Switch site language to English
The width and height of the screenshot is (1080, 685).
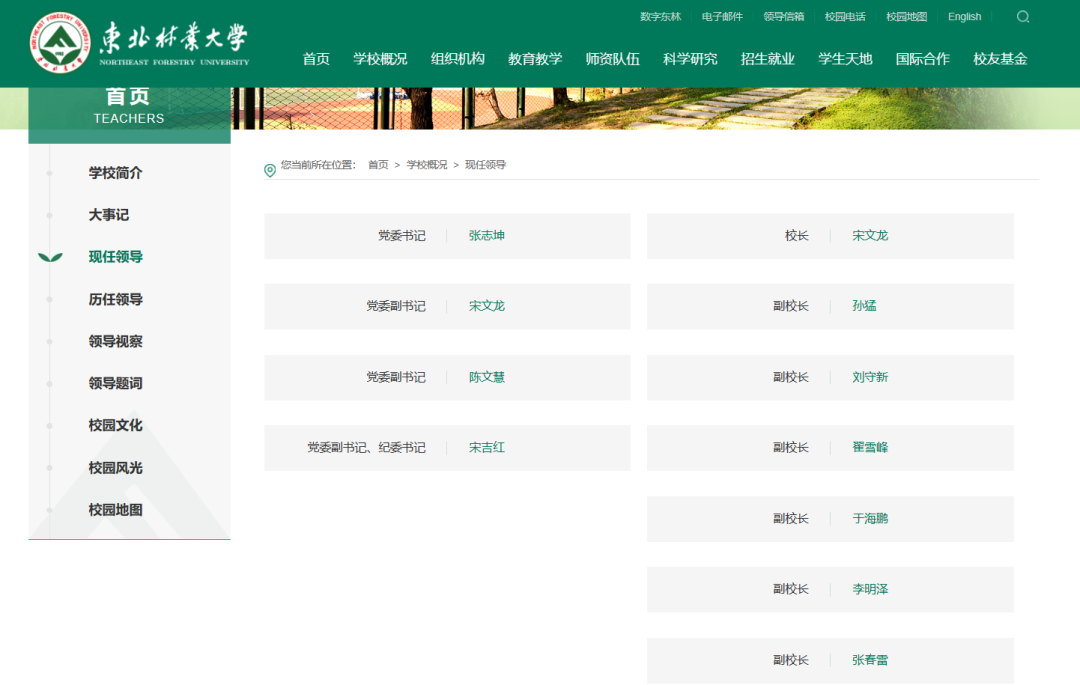[x=964, y=17]
